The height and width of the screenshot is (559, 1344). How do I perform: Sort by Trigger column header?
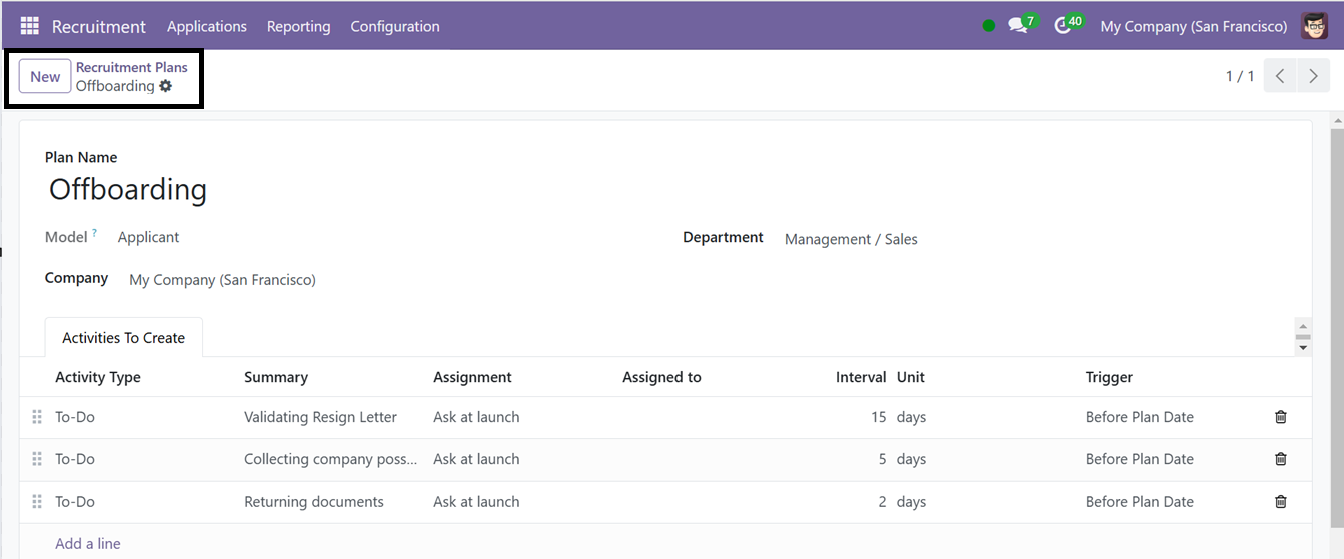(x=1109, y=377)
